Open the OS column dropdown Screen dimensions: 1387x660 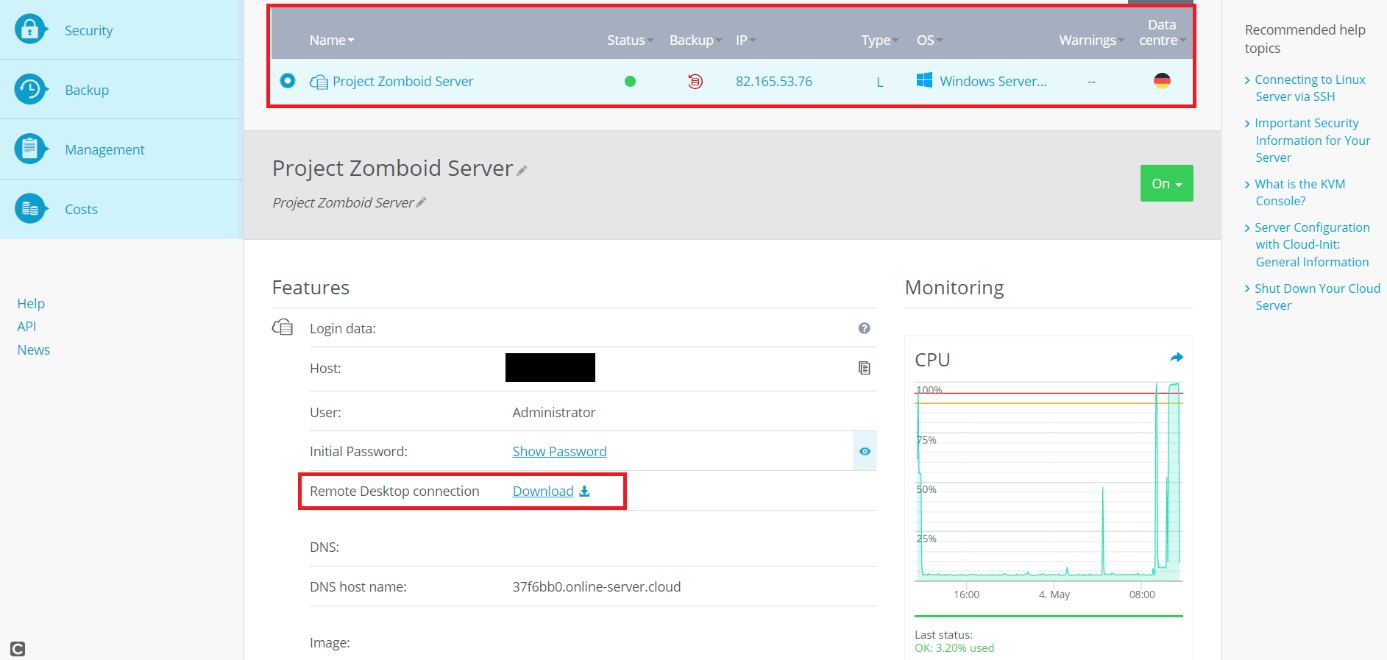[x=930, y=40]
